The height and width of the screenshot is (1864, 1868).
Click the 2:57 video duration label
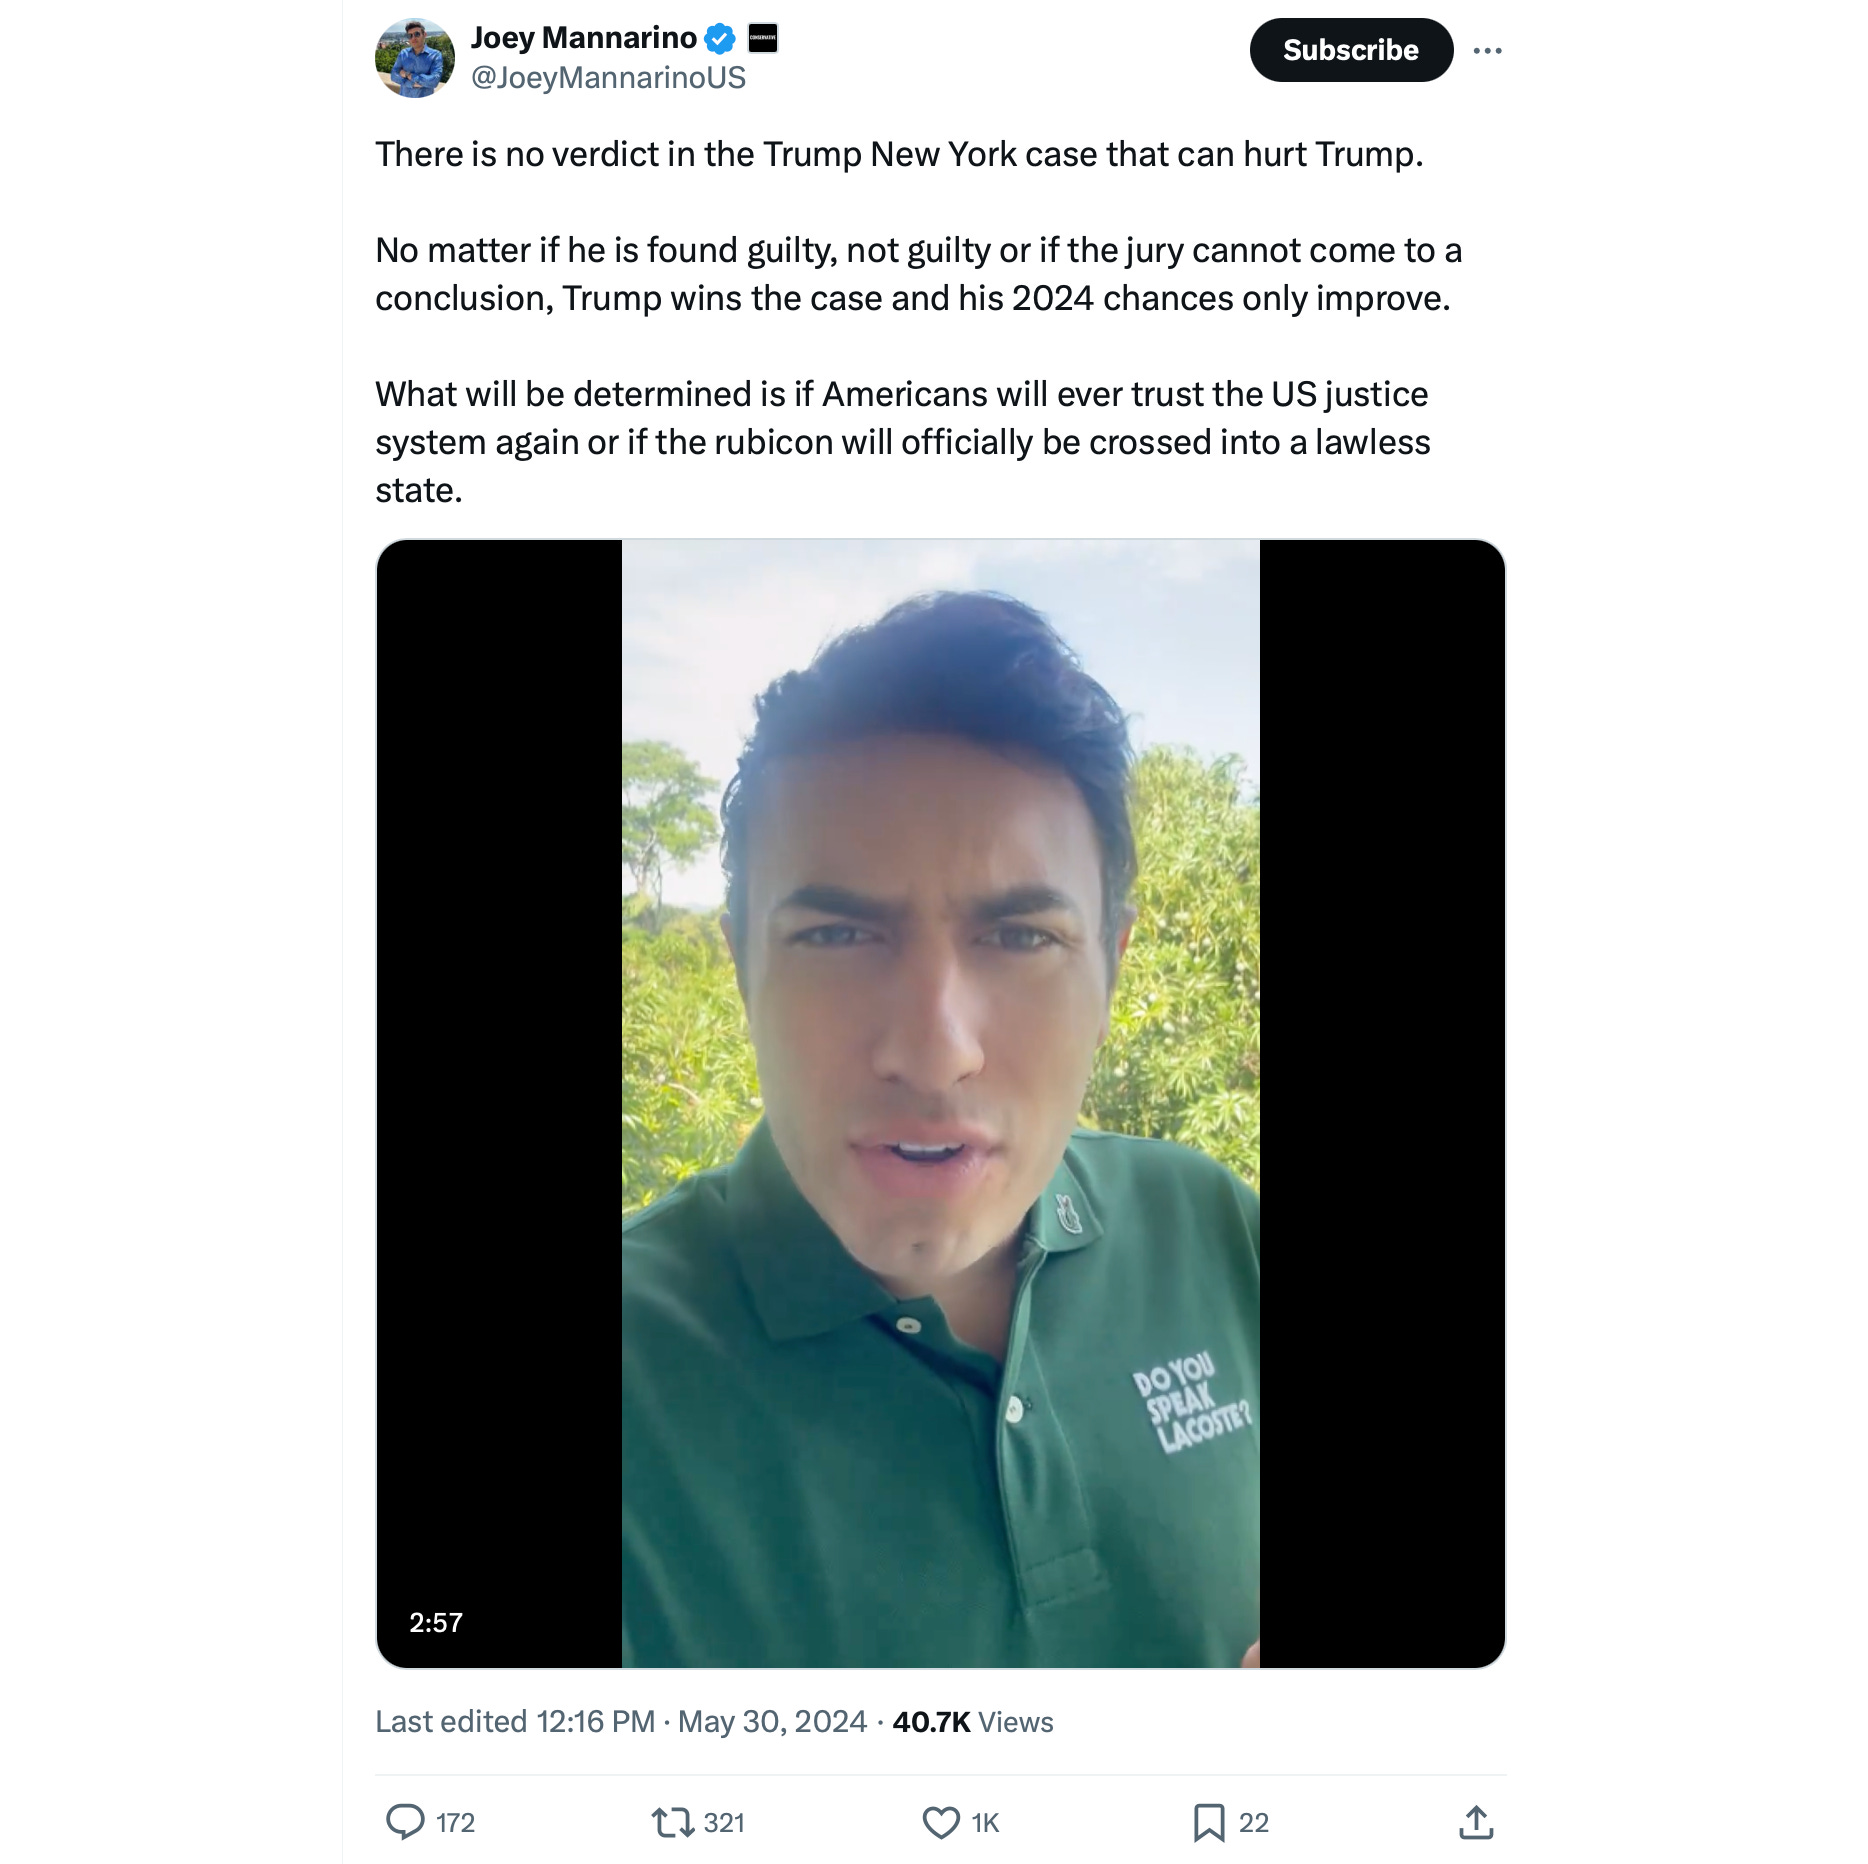coord(436,1622)
